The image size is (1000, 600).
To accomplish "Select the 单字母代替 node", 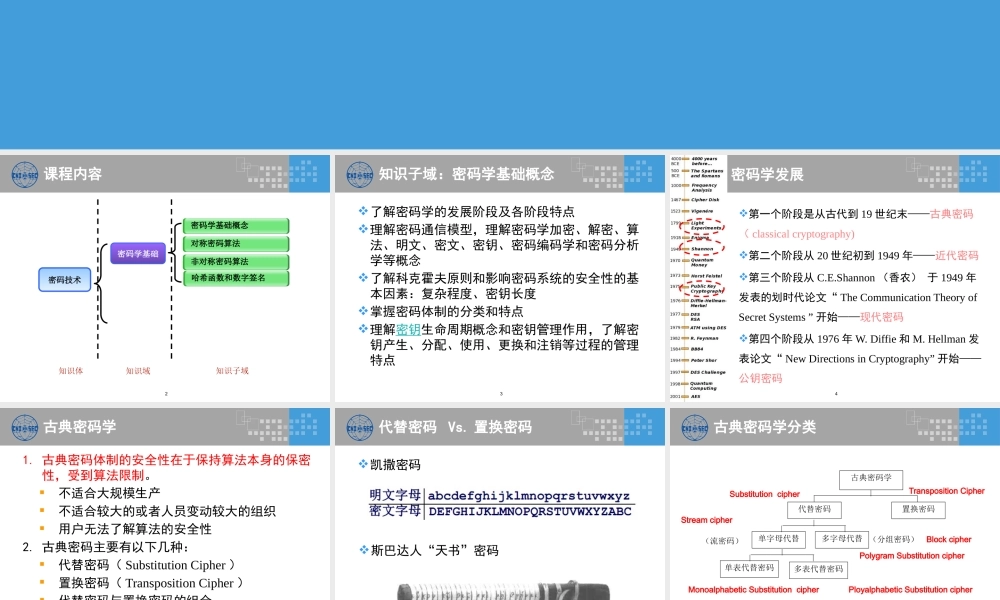I will point(779,539).
